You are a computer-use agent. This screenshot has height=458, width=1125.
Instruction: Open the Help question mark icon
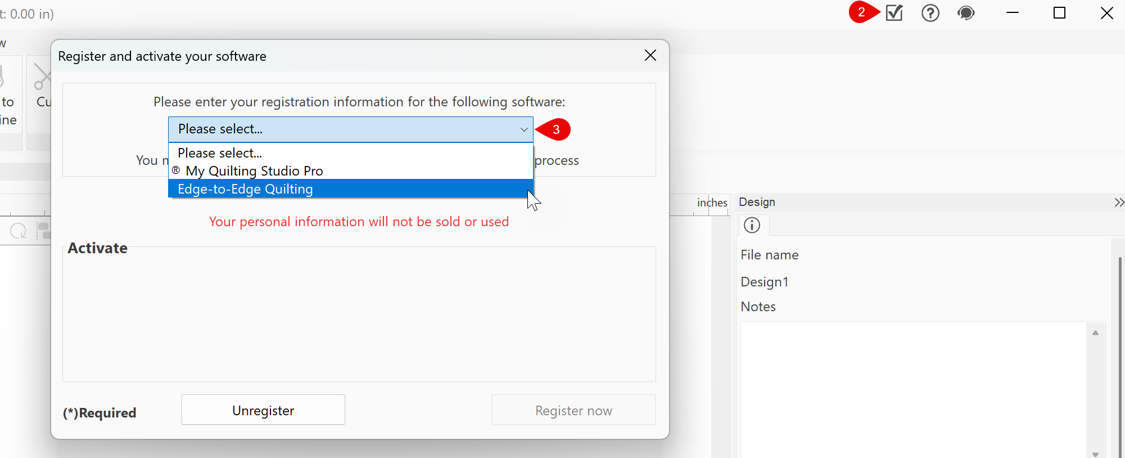click(x=930, y=13)
